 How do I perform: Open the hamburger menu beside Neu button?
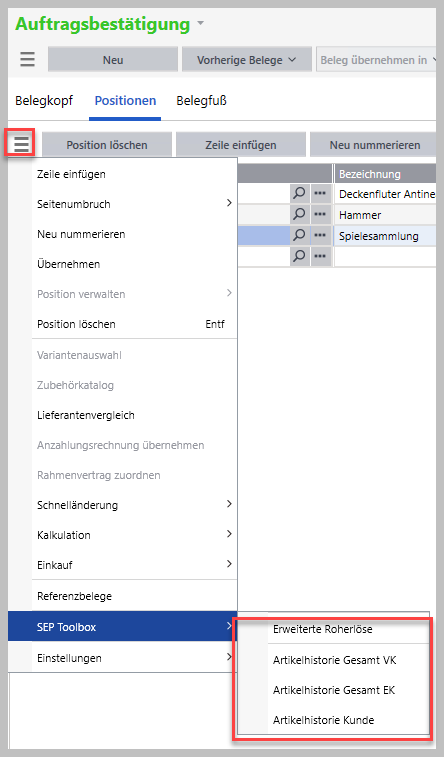[28, 60]
